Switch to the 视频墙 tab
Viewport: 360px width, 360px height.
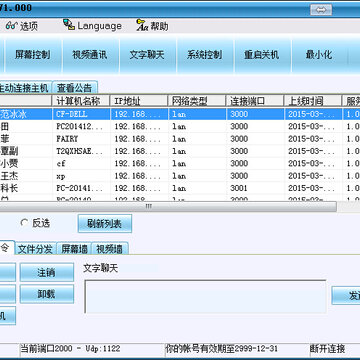click(x=109, y=249)
